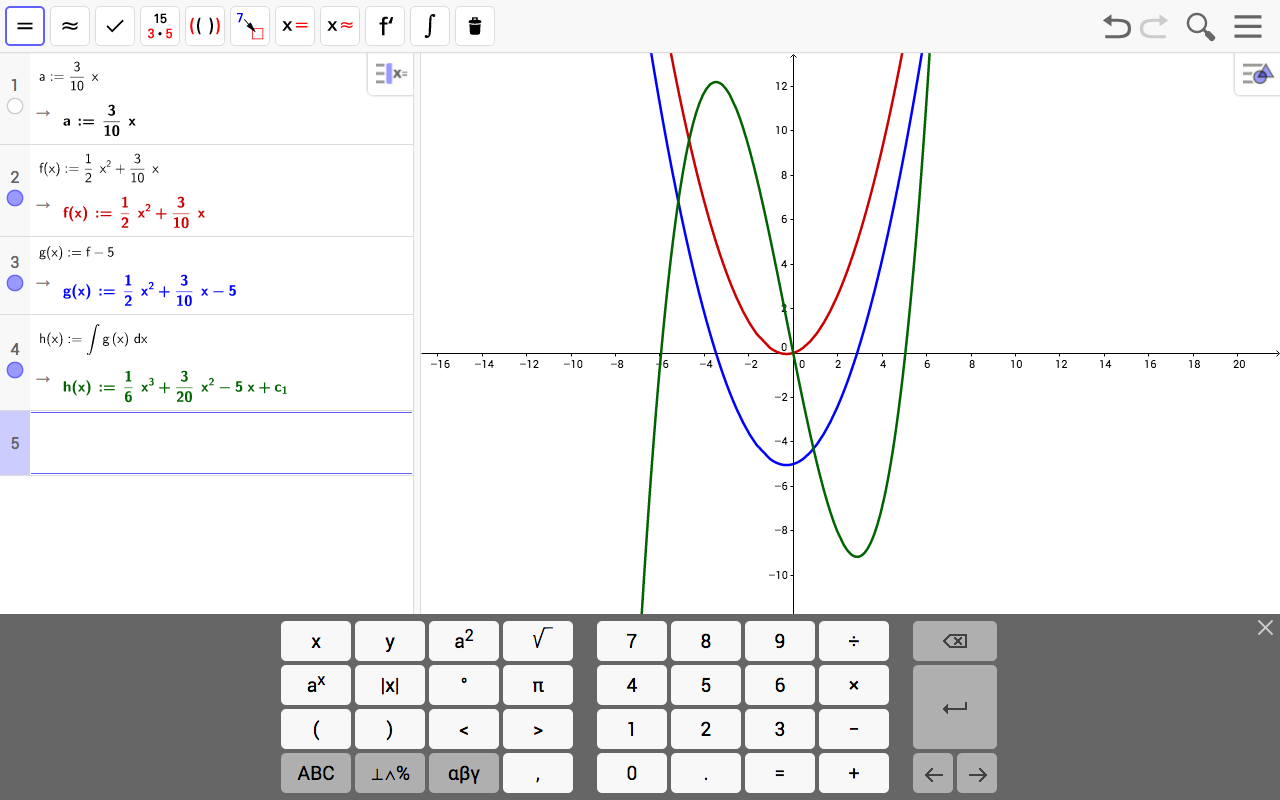Tap the right cursor arrow key
1280x800 pixels.
pyautogui.click(x=977, y=773)
